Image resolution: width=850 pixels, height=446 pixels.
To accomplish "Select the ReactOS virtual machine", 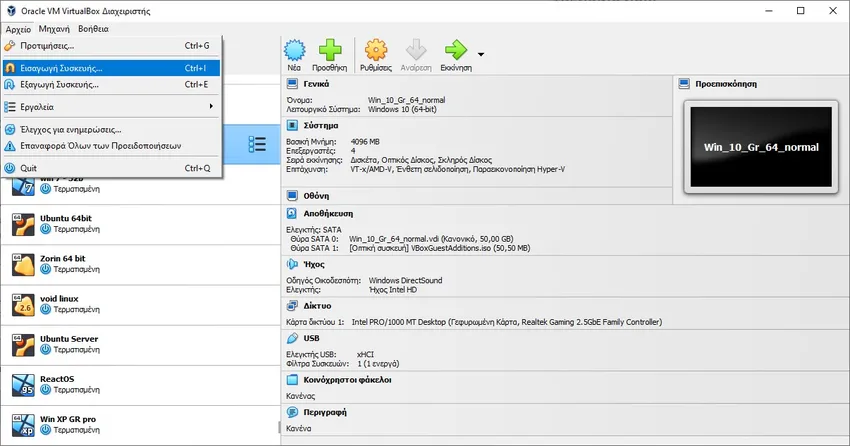I will (x=141, y=385).
